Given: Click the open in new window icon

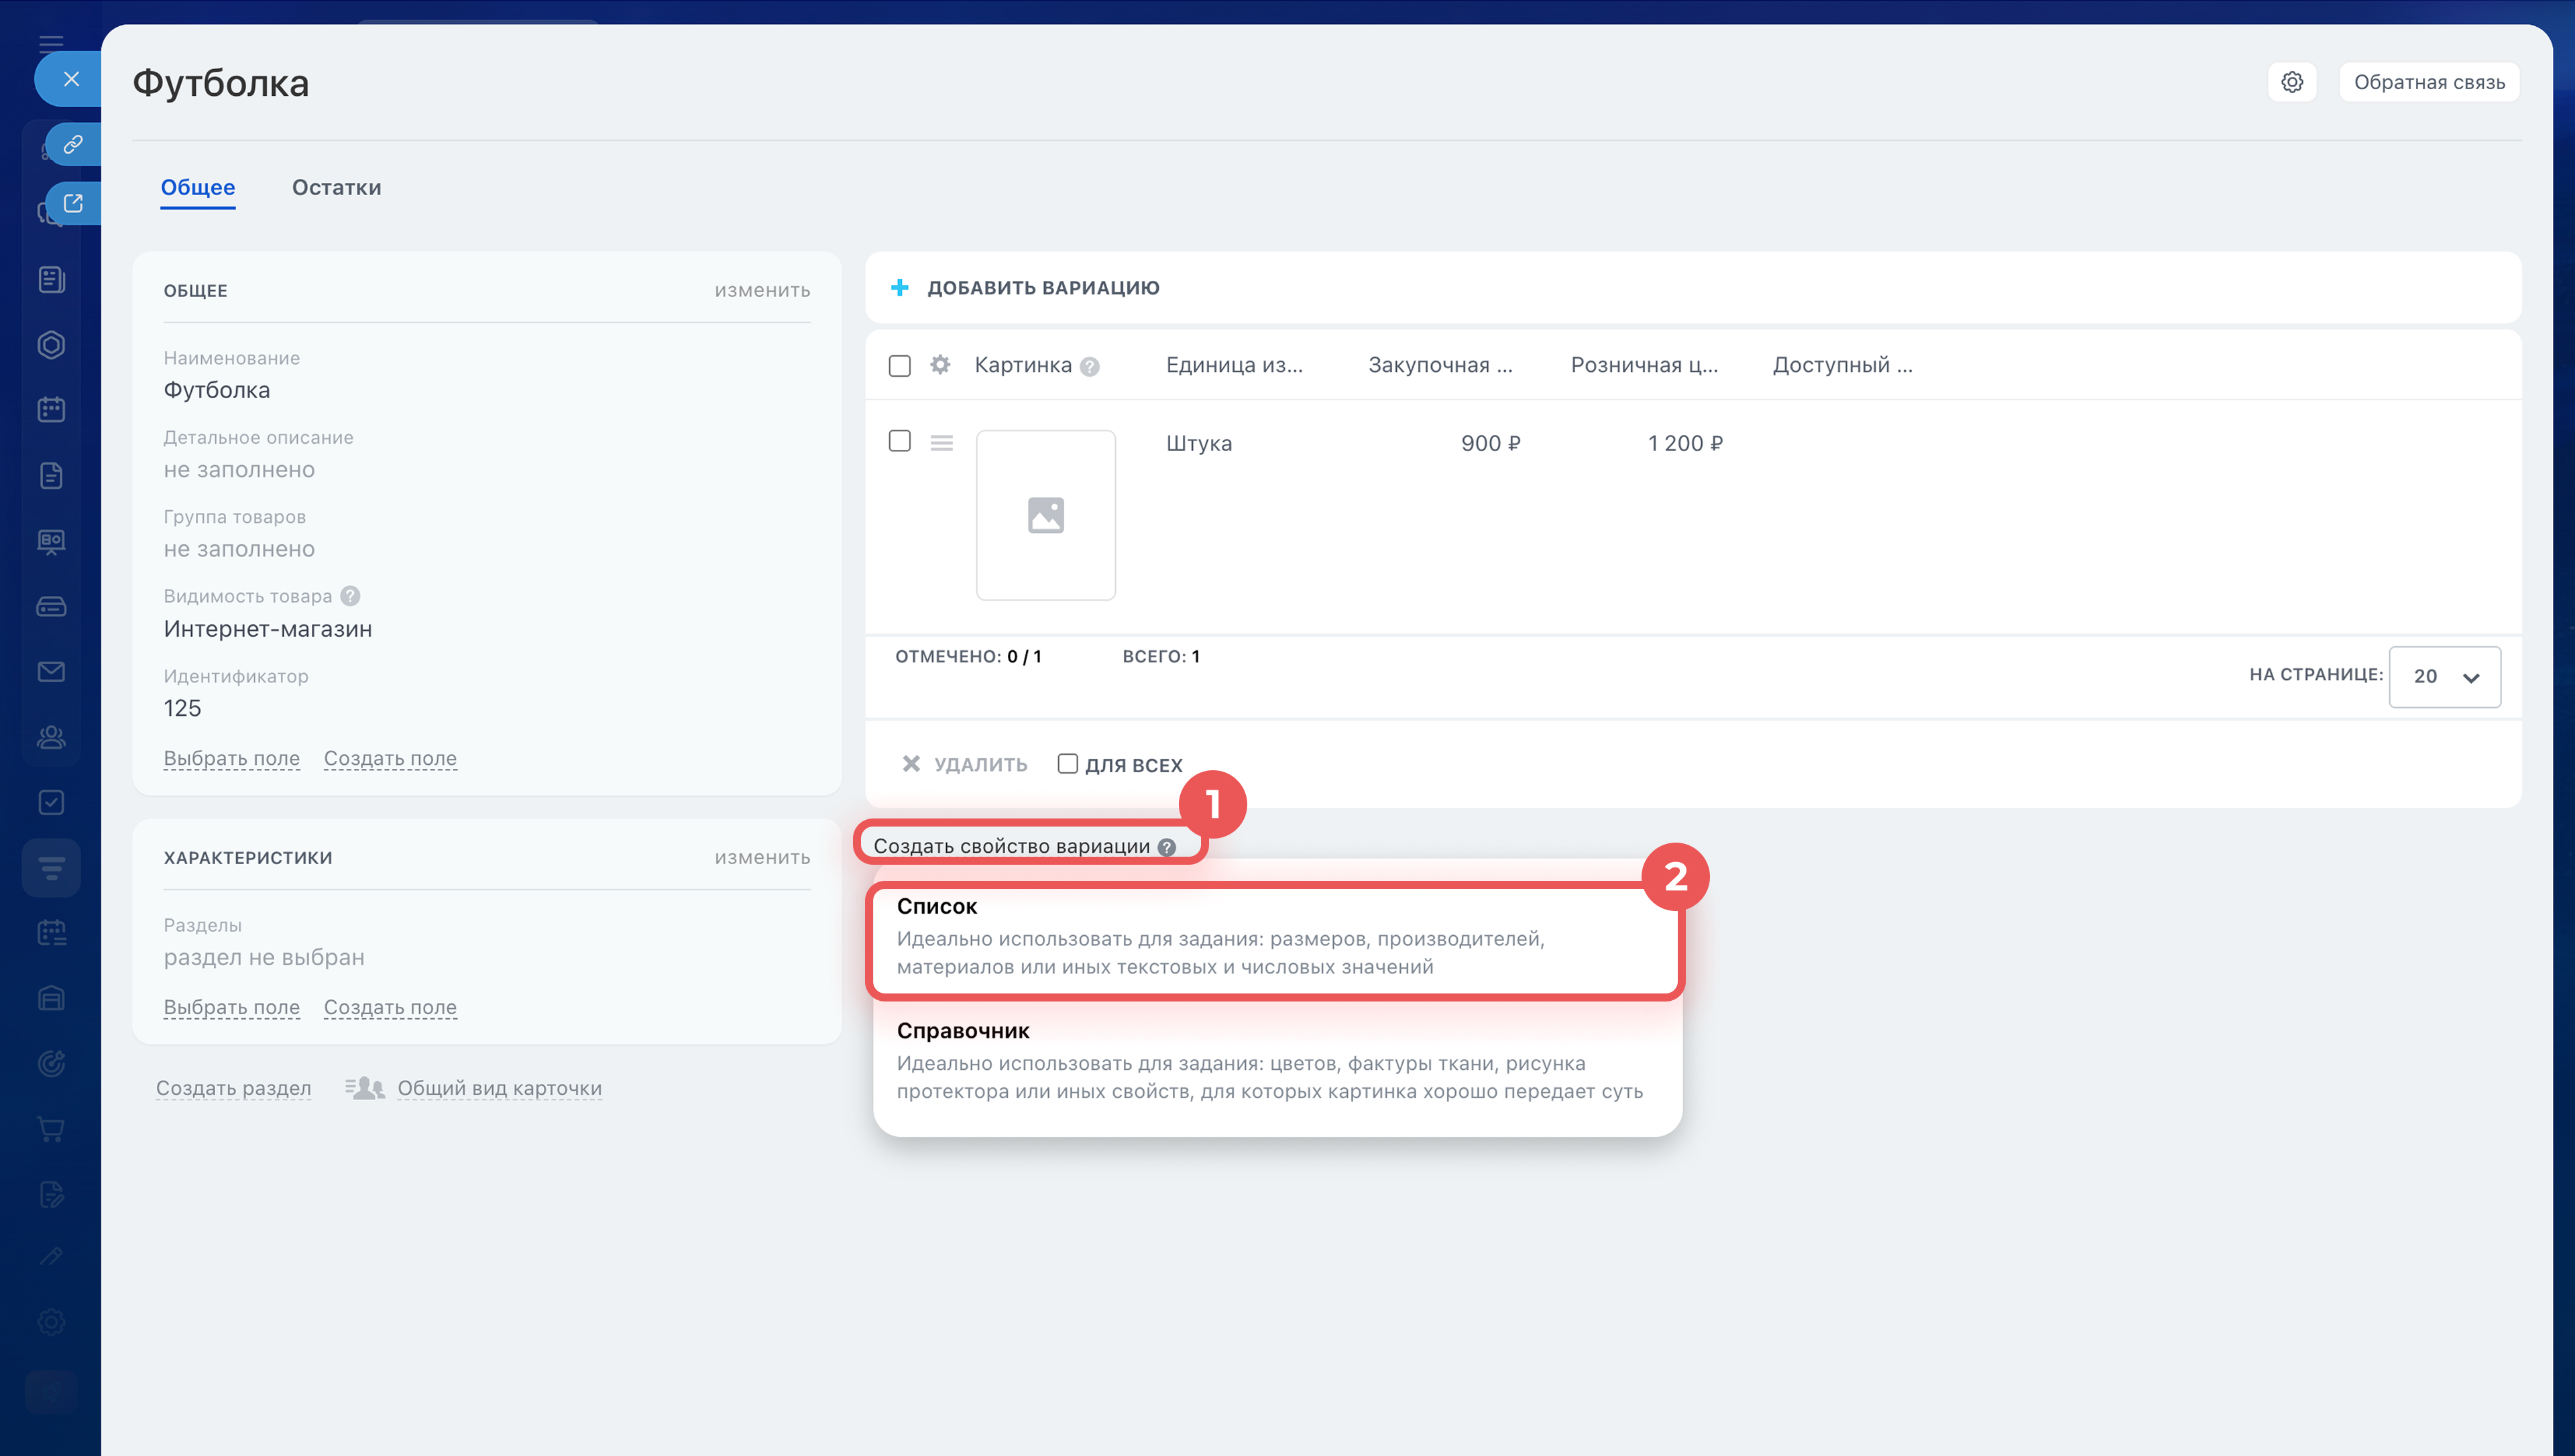Looking at the screenshot, I should click(x=73, y=204).
